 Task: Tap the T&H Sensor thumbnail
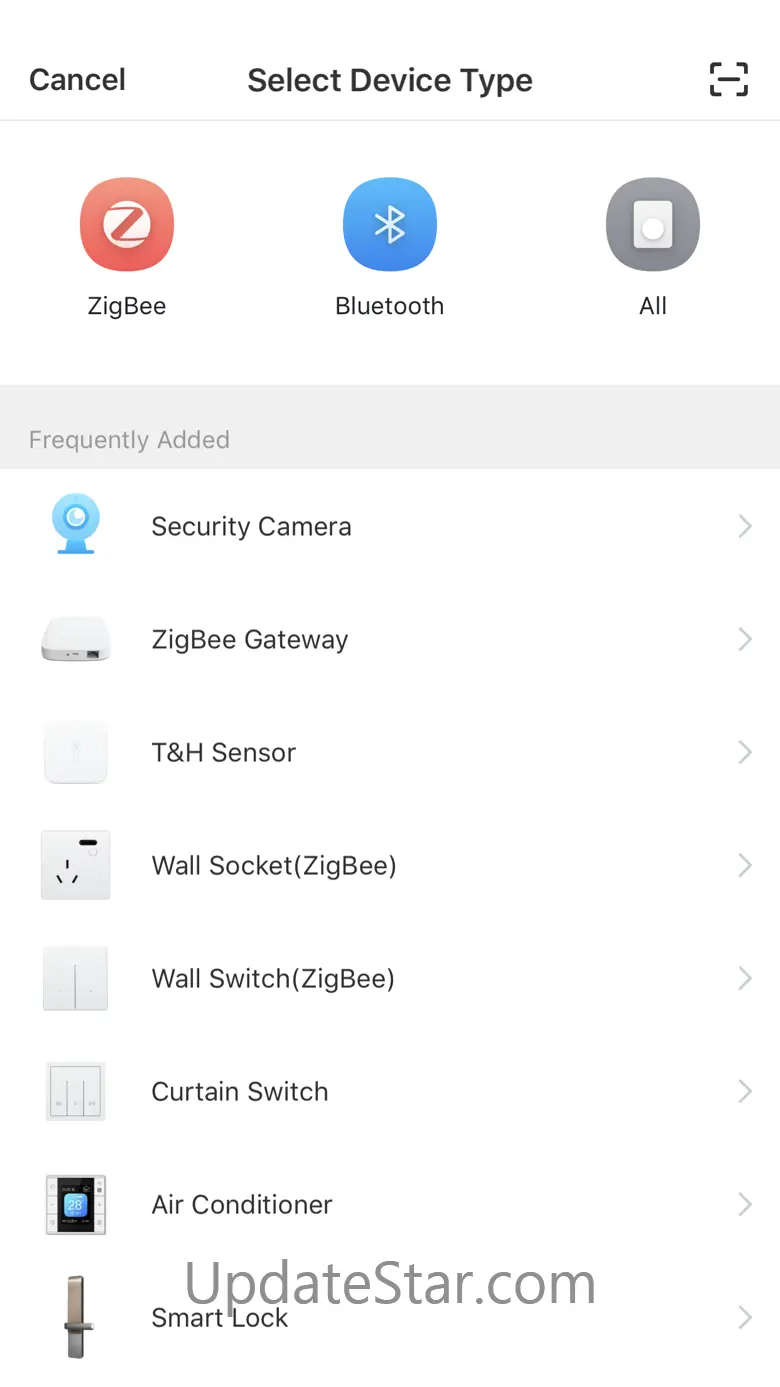tap(75, 752)
